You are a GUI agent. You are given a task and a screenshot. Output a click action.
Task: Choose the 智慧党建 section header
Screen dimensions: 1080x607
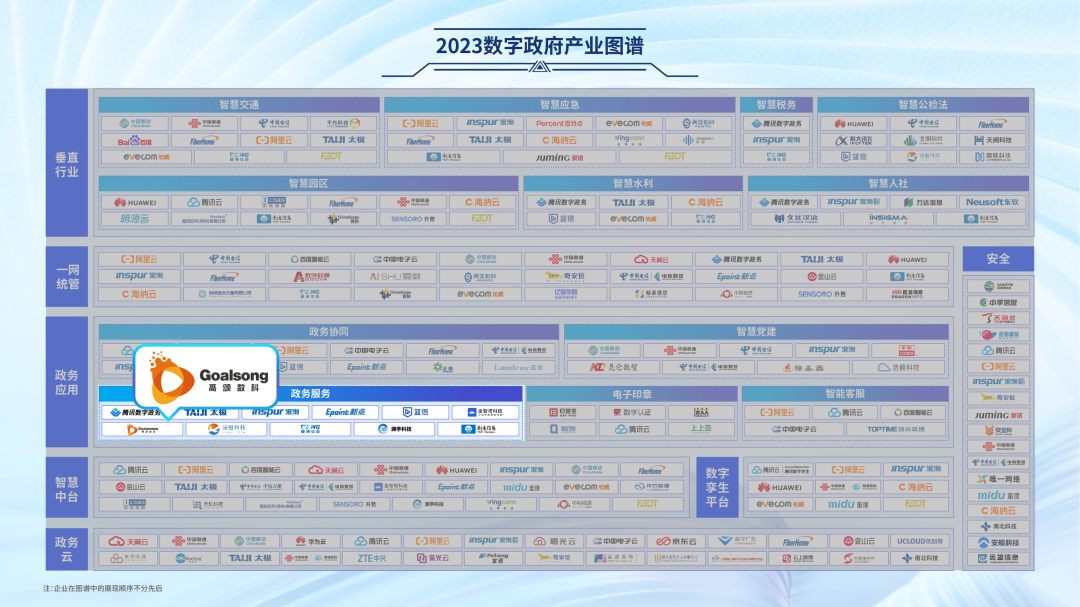756,331
